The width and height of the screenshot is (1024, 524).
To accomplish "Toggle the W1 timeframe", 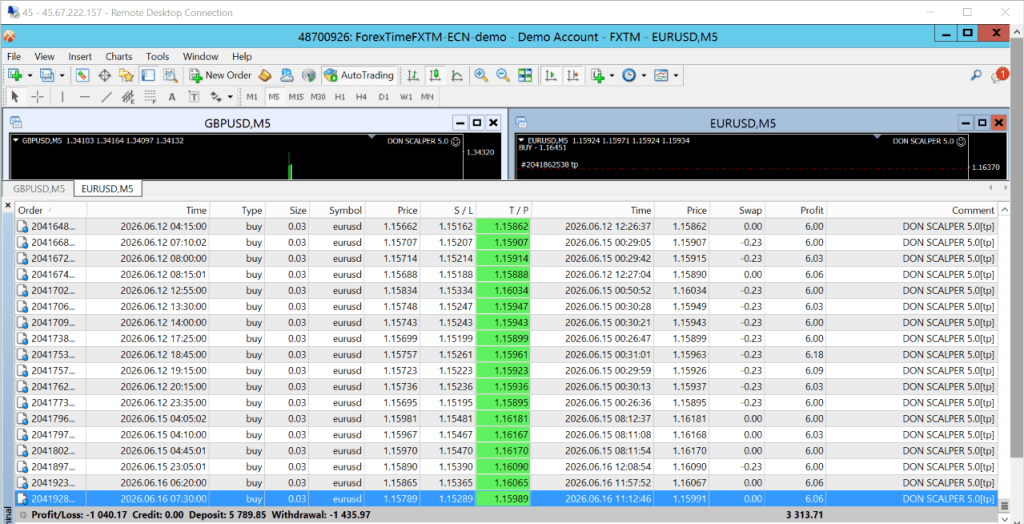I will [x=406, y=97].
